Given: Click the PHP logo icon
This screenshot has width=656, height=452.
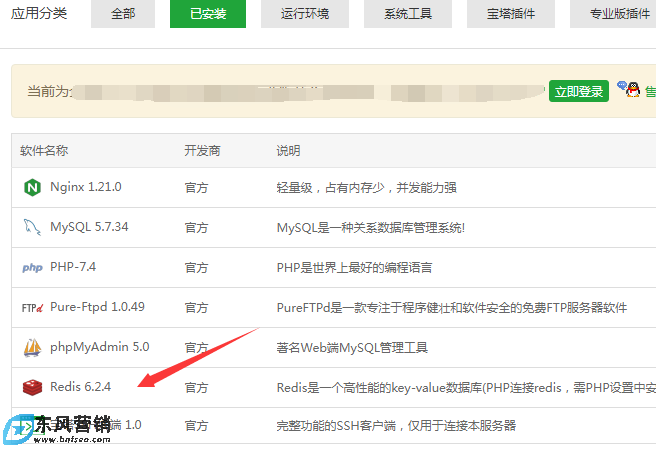Looking at the screenshot, I should point(32,267).
